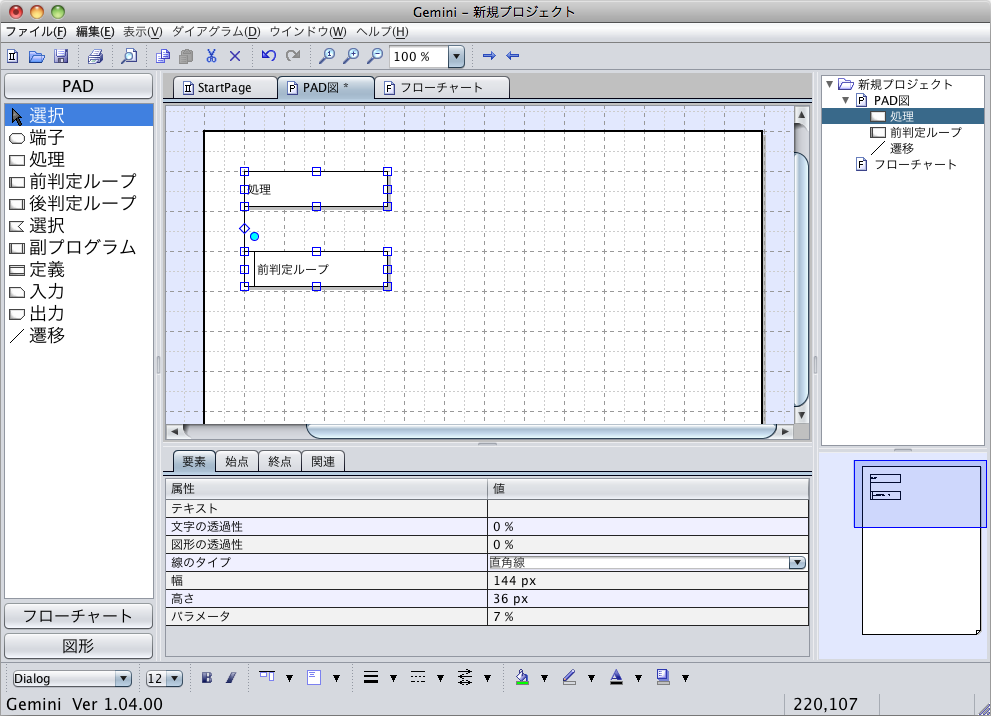The image size is (991, 716).
Task: Open the dashed line style options arrow
Action: pos(441,679)
